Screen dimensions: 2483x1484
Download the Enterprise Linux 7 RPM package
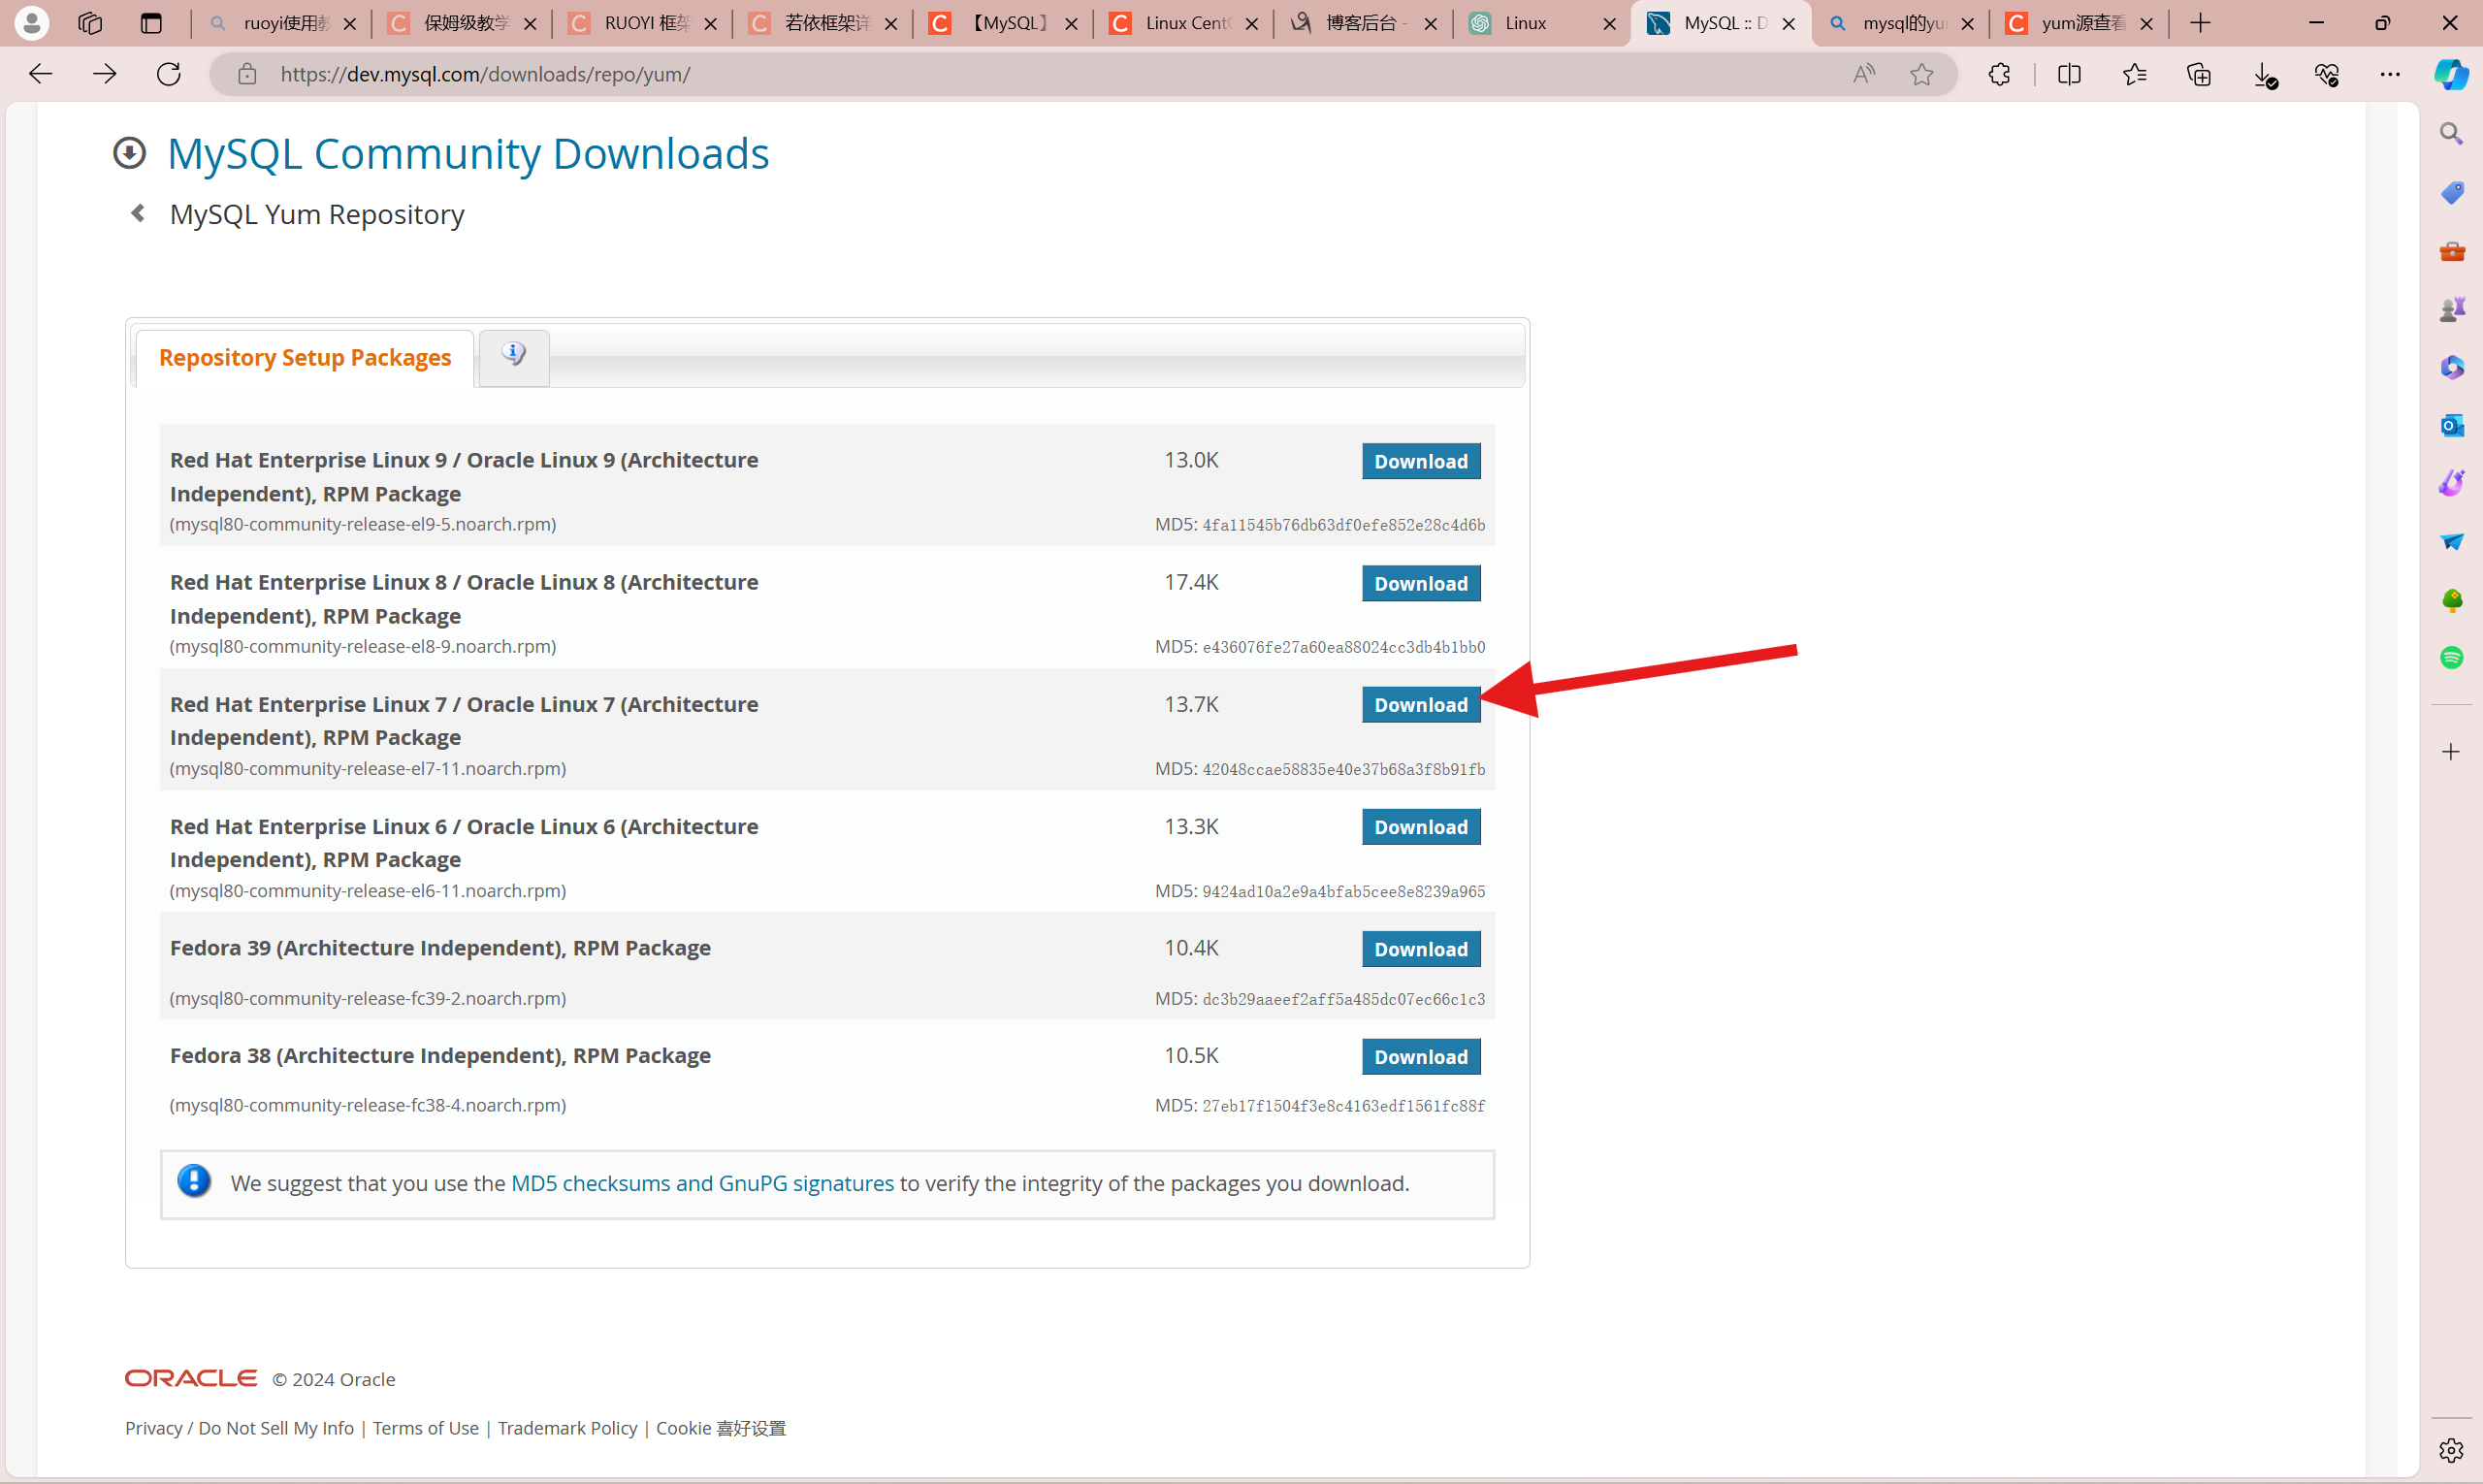coord(1420,705)
